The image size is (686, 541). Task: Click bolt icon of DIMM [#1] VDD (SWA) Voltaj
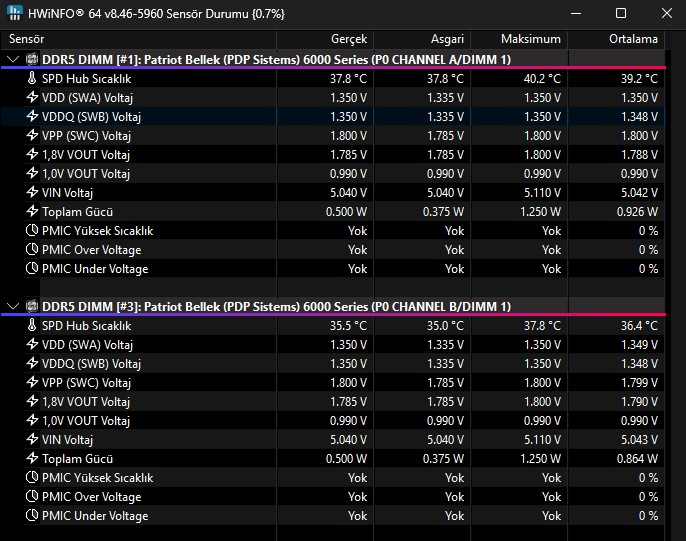pyautogui.click(x=32, y=97)
